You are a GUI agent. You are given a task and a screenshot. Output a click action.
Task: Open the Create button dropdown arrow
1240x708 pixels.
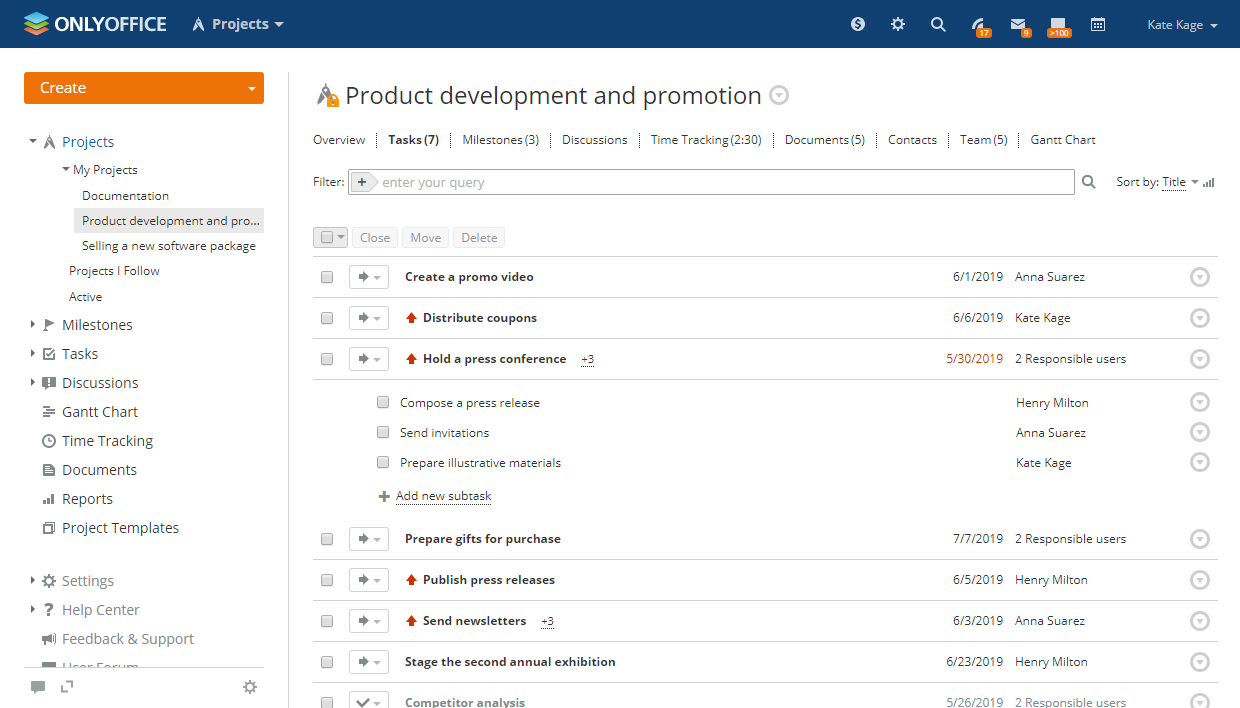click(251, 88)
